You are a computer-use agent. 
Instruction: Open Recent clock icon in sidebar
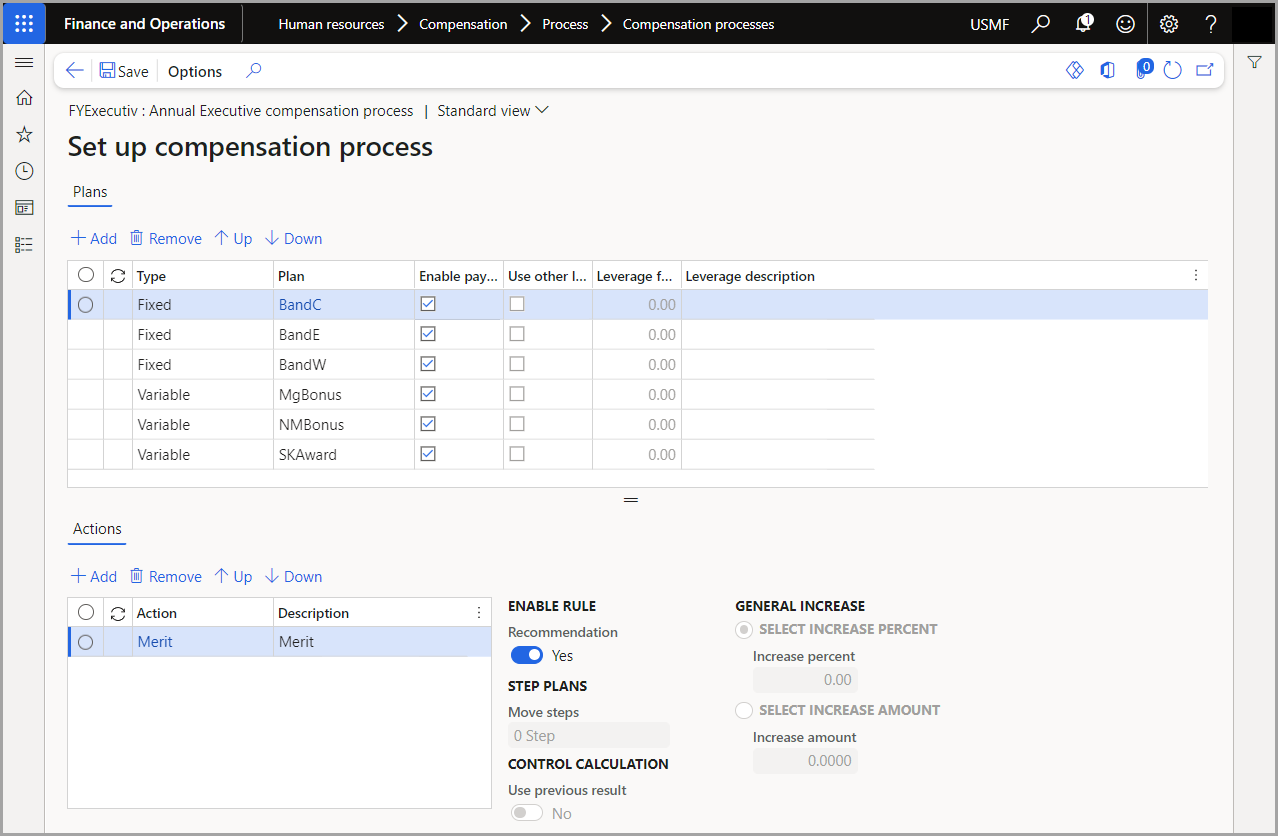pos(24,171)
